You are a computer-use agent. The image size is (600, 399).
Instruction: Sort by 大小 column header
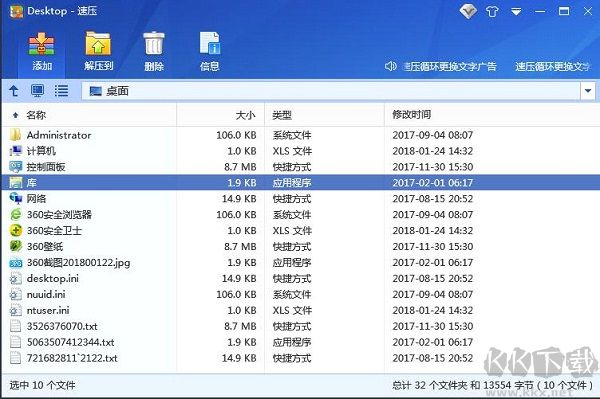coord(245,115)
